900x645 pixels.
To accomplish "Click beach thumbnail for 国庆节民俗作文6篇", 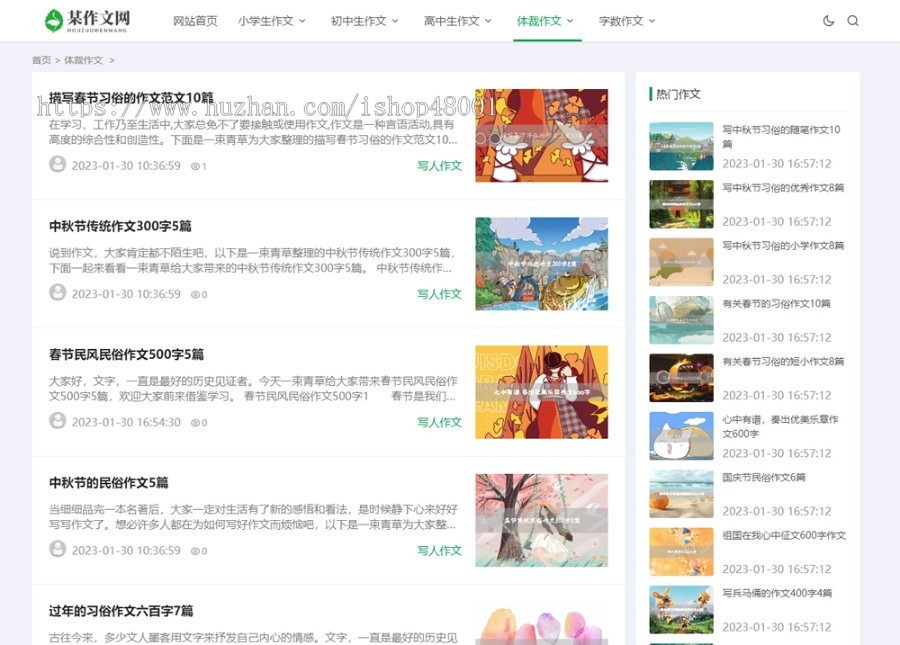I will (681, 494).
